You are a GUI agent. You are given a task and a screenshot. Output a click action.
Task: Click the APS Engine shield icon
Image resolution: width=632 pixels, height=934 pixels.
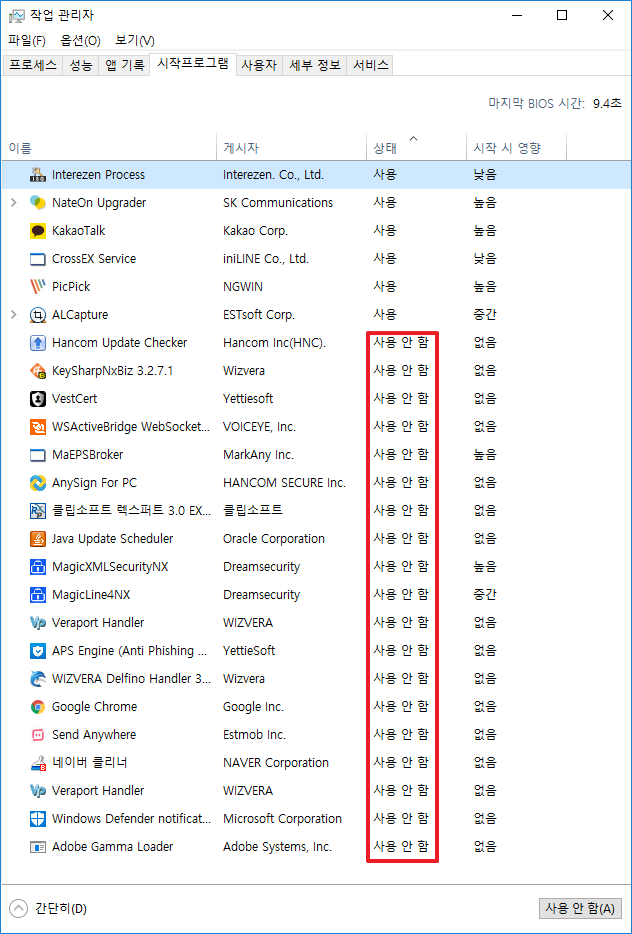(x=38, y=651)
